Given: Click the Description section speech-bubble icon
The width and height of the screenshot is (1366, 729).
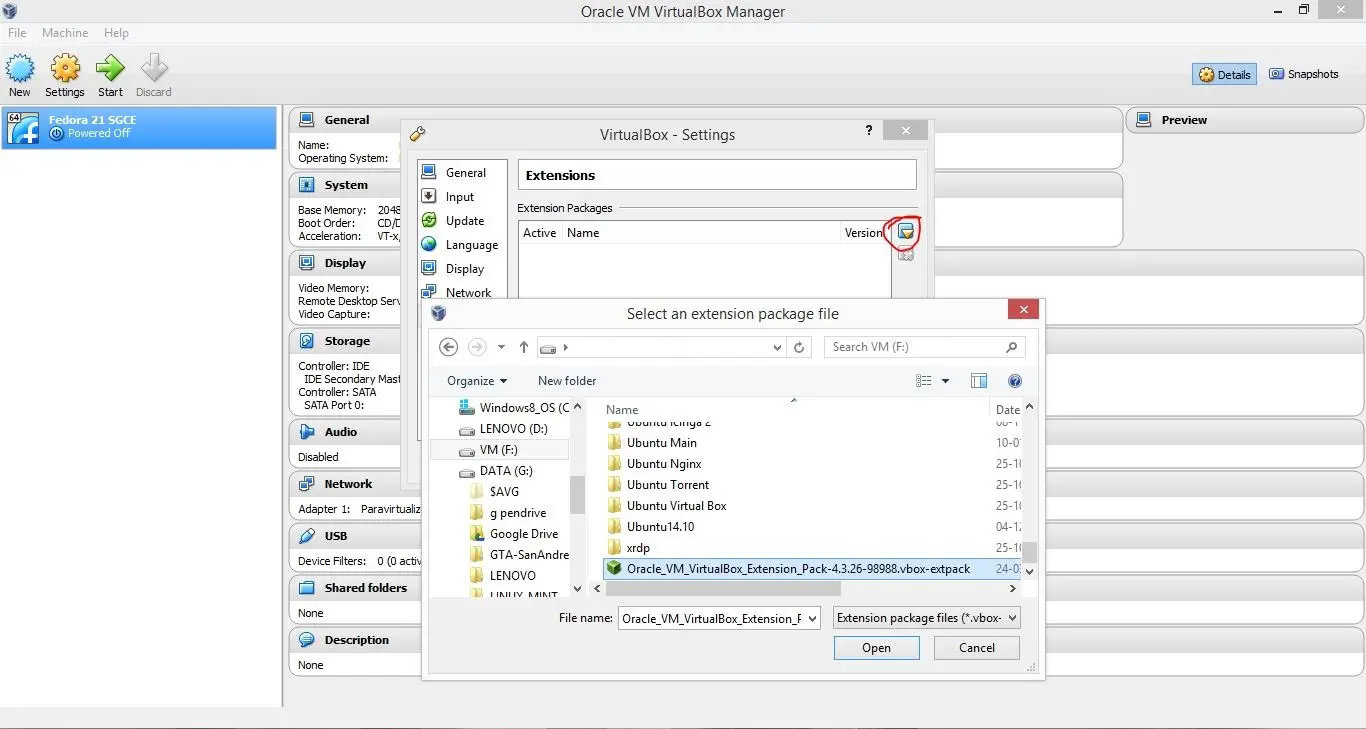Looking at the screenshot, I should (307, 640).
